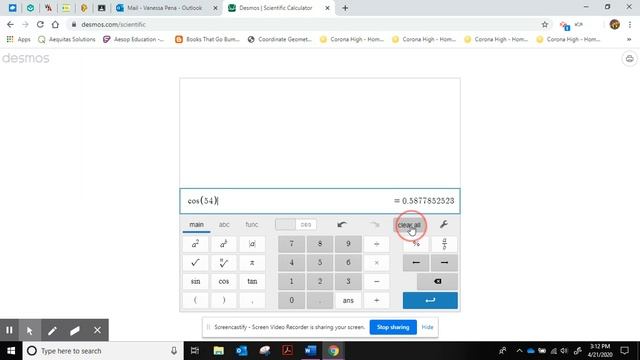Open Word from the taskbar
This screenshot has height=360, width=640.
pyautogui.click(x=310, y=351)
